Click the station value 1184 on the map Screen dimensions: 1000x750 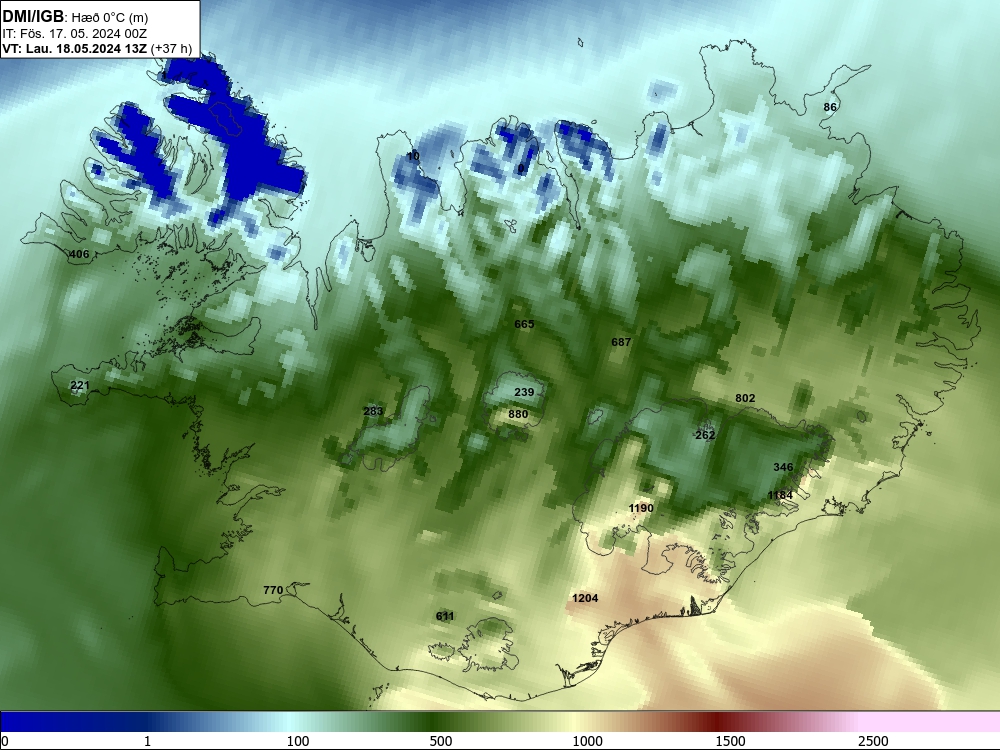click(x=780, y=496)
